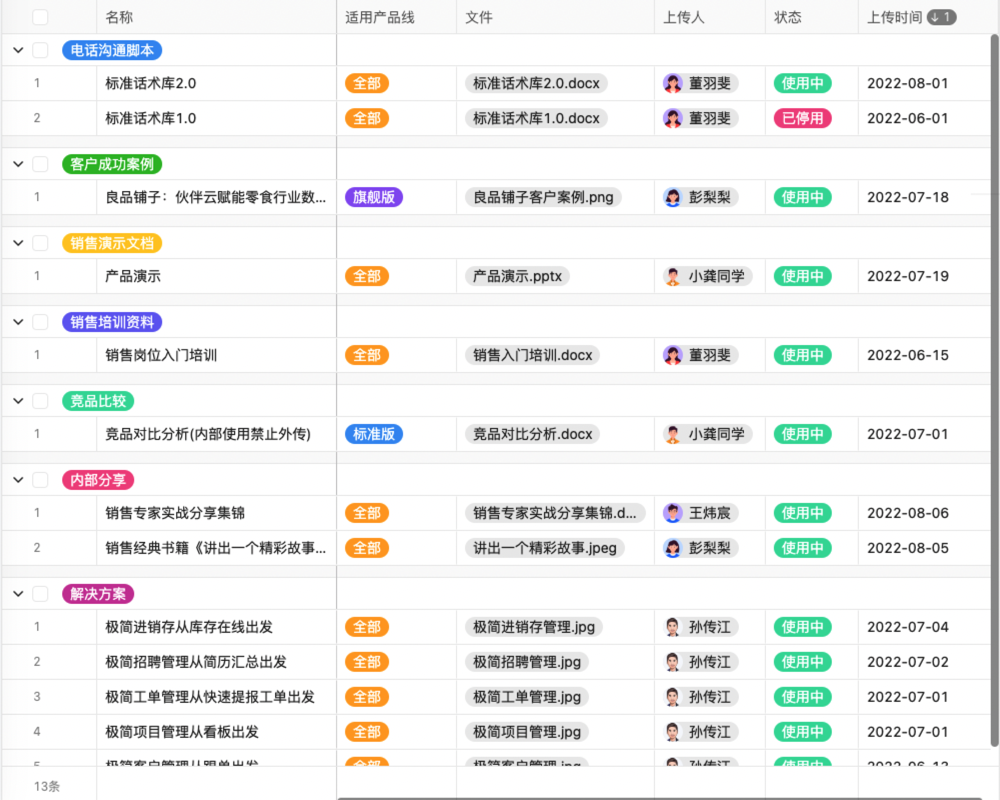
Task: Click 孙传江's avatar in 极简项目管理 row
Action: (x=673, y=731)
